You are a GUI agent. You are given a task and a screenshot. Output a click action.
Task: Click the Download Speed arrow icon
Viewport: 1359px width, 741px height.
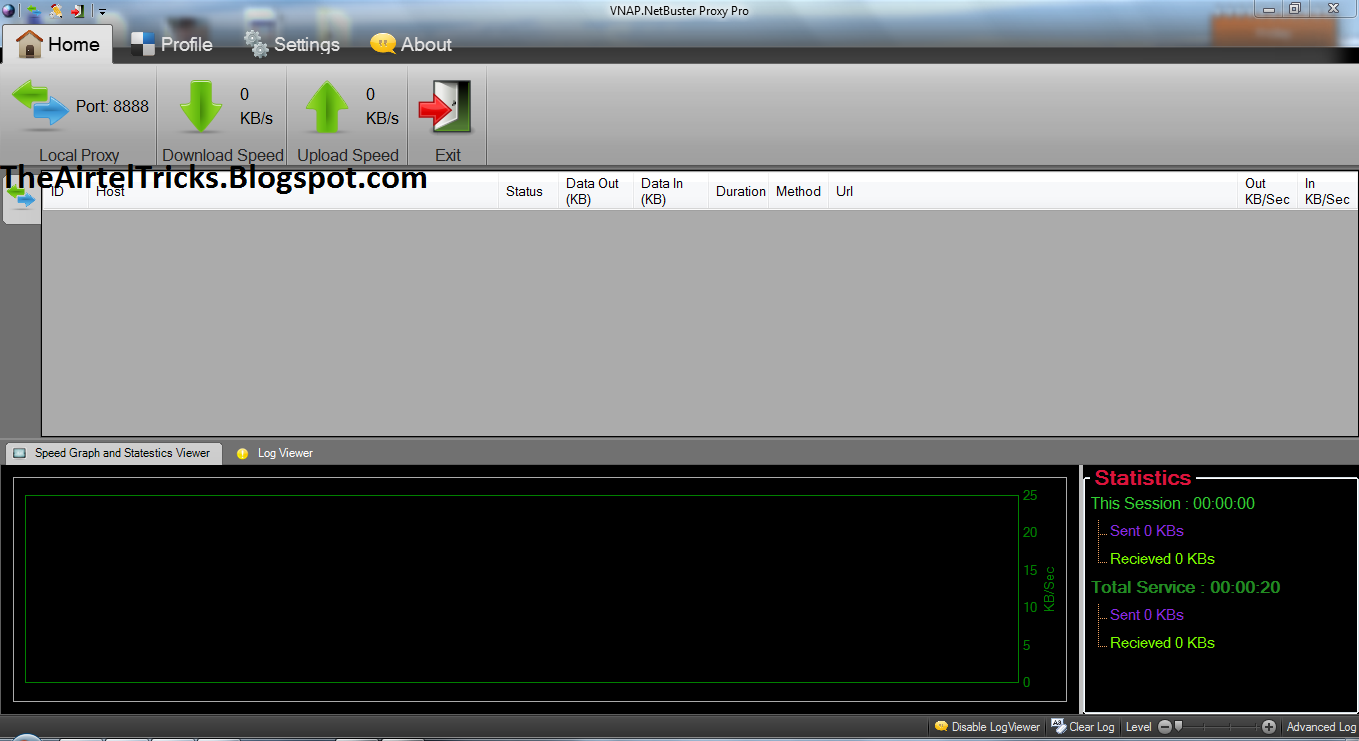(x=200, y=107)
